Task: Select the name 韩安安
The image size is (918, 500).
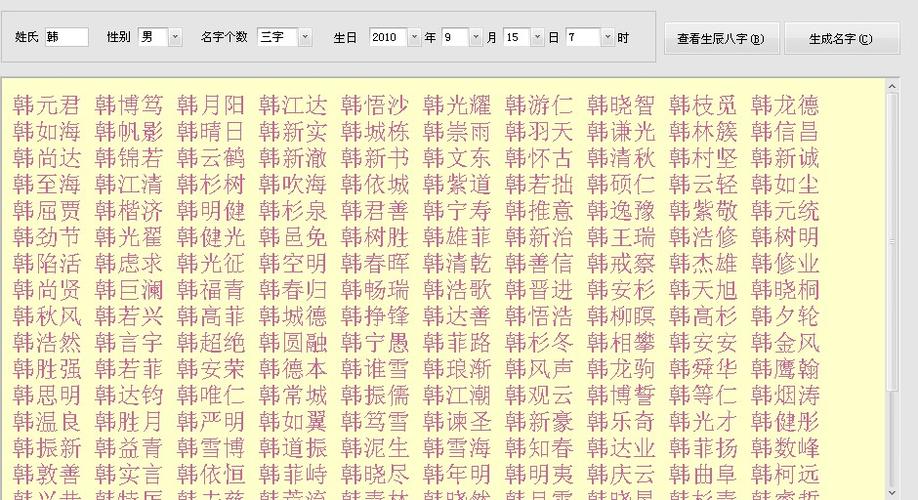Action: point(703,343)
